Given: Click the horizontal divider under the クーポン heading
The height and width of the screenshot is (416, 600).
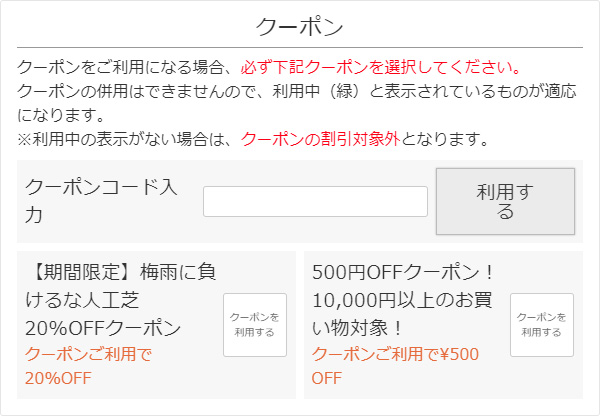Looking at the screenshot, I should [300, 47].
